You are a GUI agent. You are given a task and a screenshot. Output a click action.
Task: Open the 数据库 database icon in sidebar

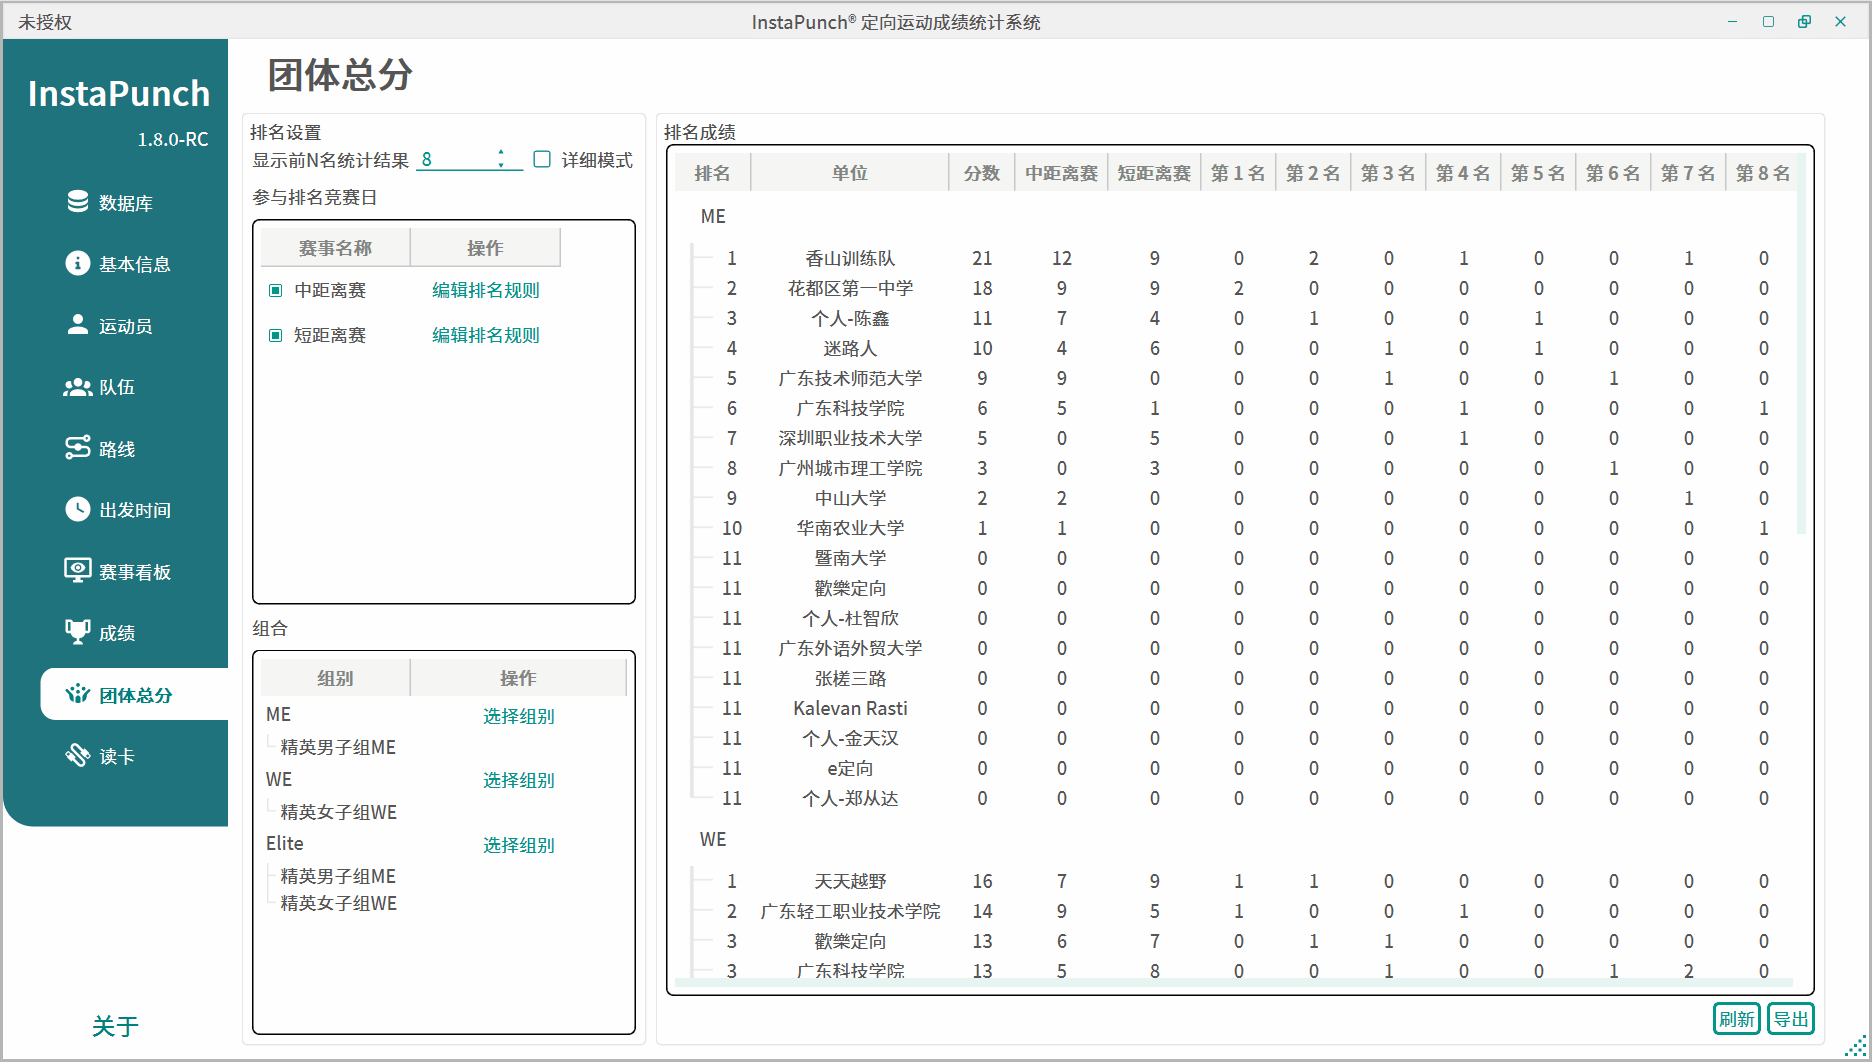[x=77, y=202]
